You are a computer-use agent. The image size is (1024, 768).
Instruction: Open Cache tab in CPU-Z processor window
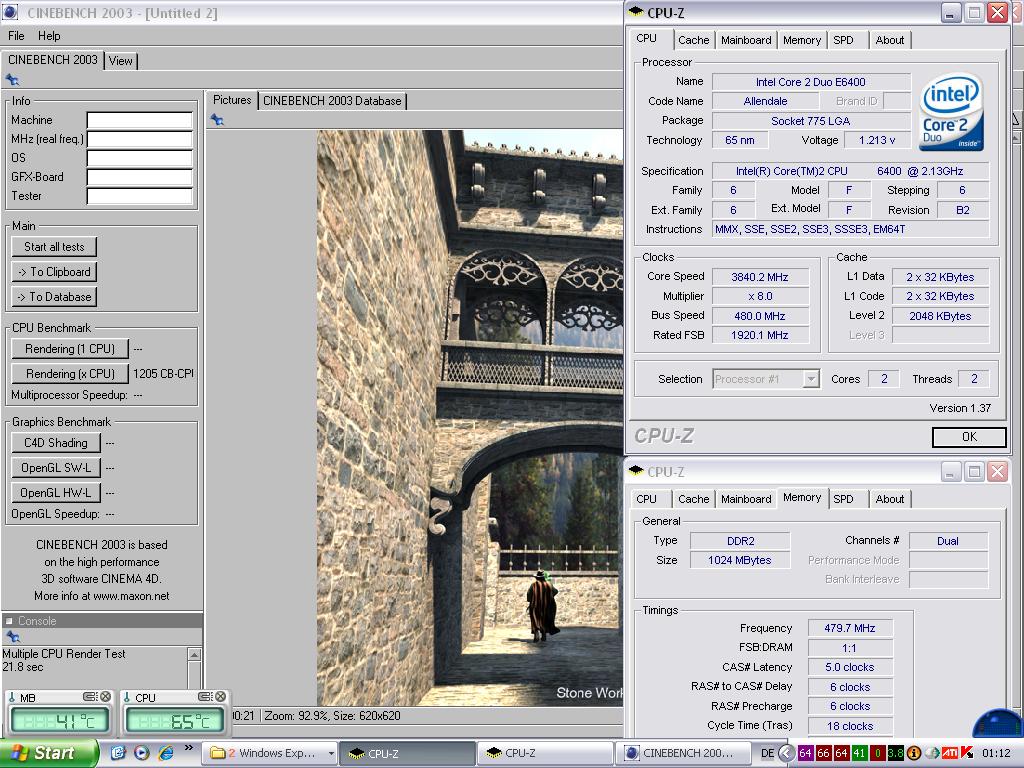pyautogui.click(x=694, y=40)
